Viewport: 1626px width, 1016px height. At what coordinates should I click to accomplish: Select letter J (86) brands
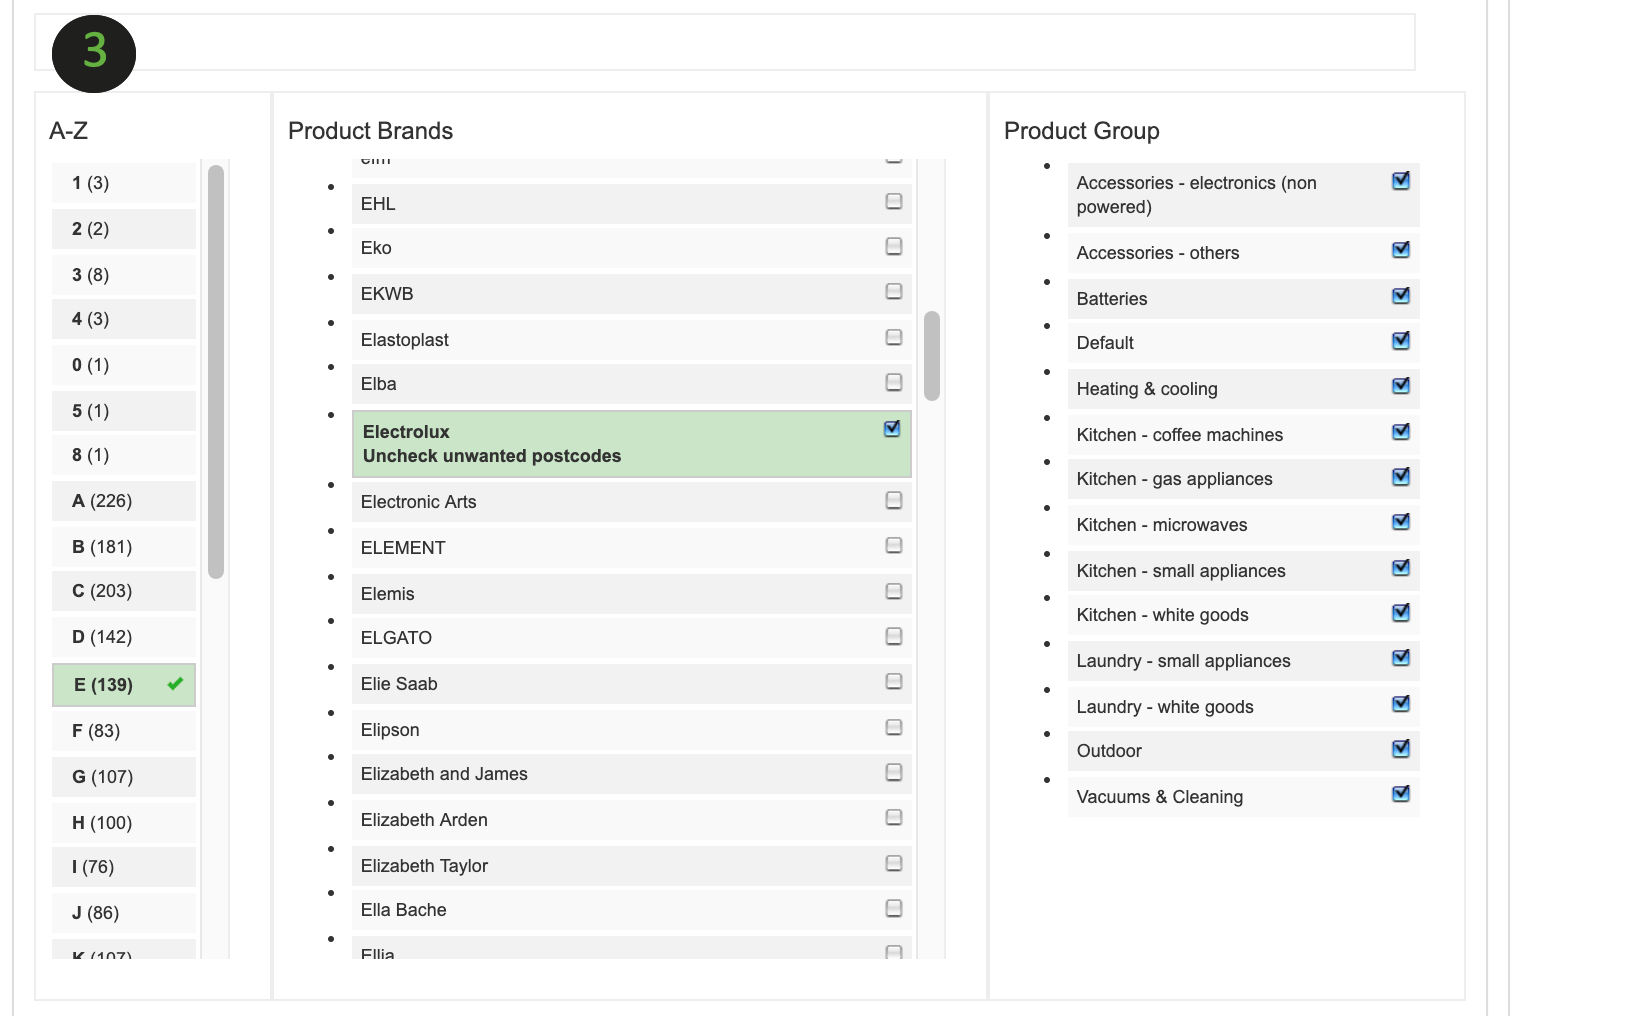(124, 913)
